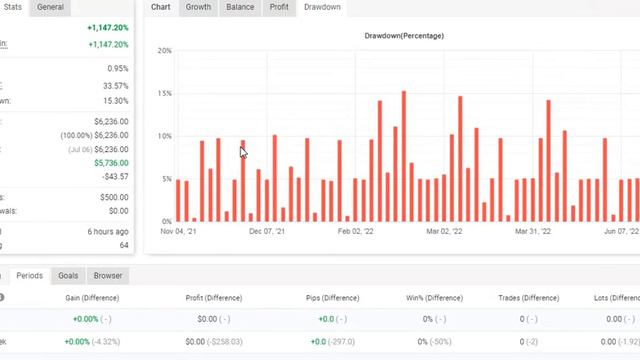Click the 0% (-50%) win cell
This screenshot has height=360, width=640.
coord(434,342)
